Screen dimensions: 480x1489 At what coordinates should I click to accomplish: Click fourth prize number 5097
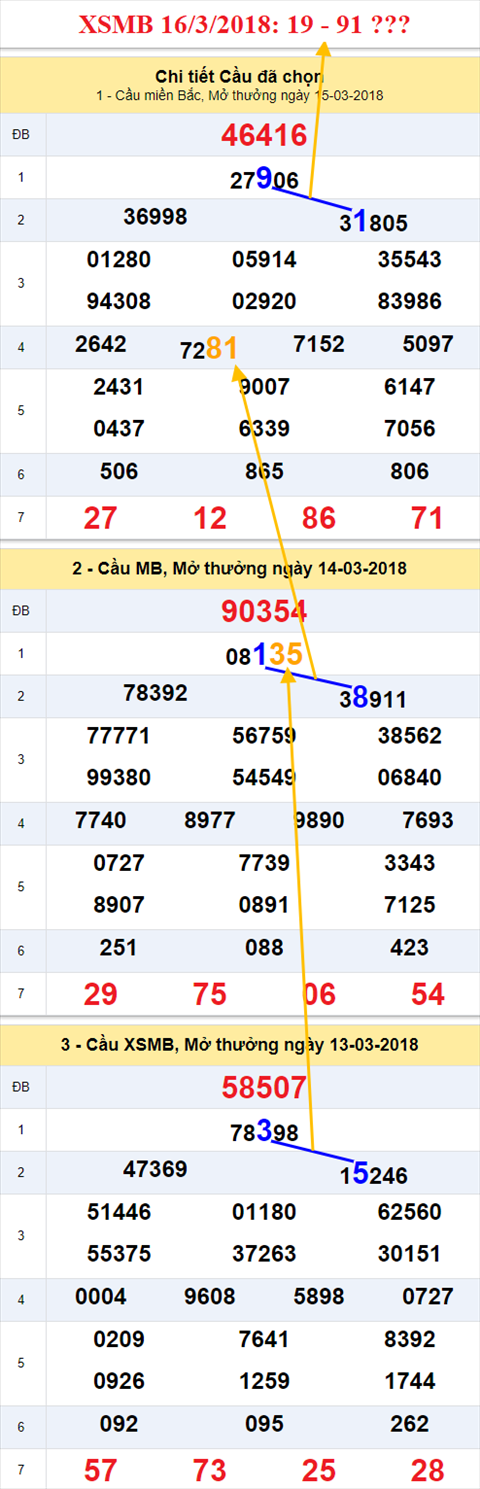point(428,344)
